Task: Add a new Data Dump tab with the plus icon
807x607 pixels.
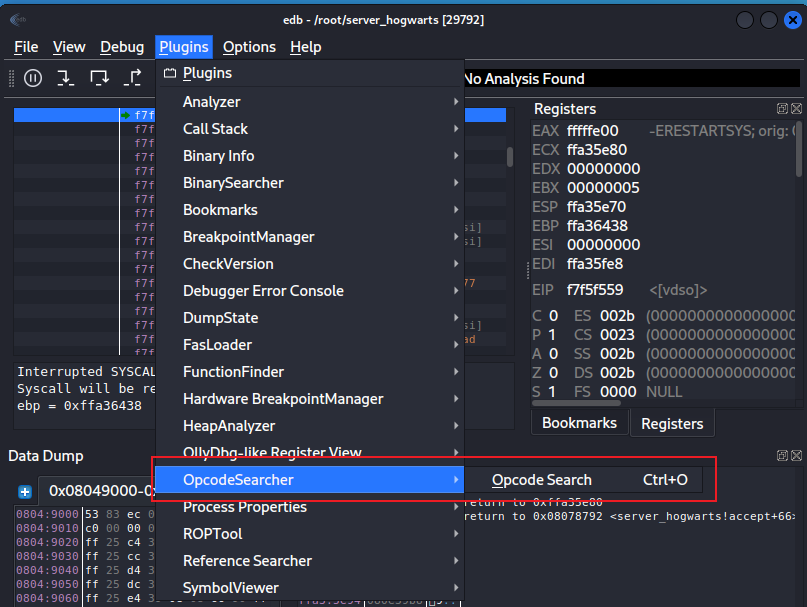Action: [25, 491]
